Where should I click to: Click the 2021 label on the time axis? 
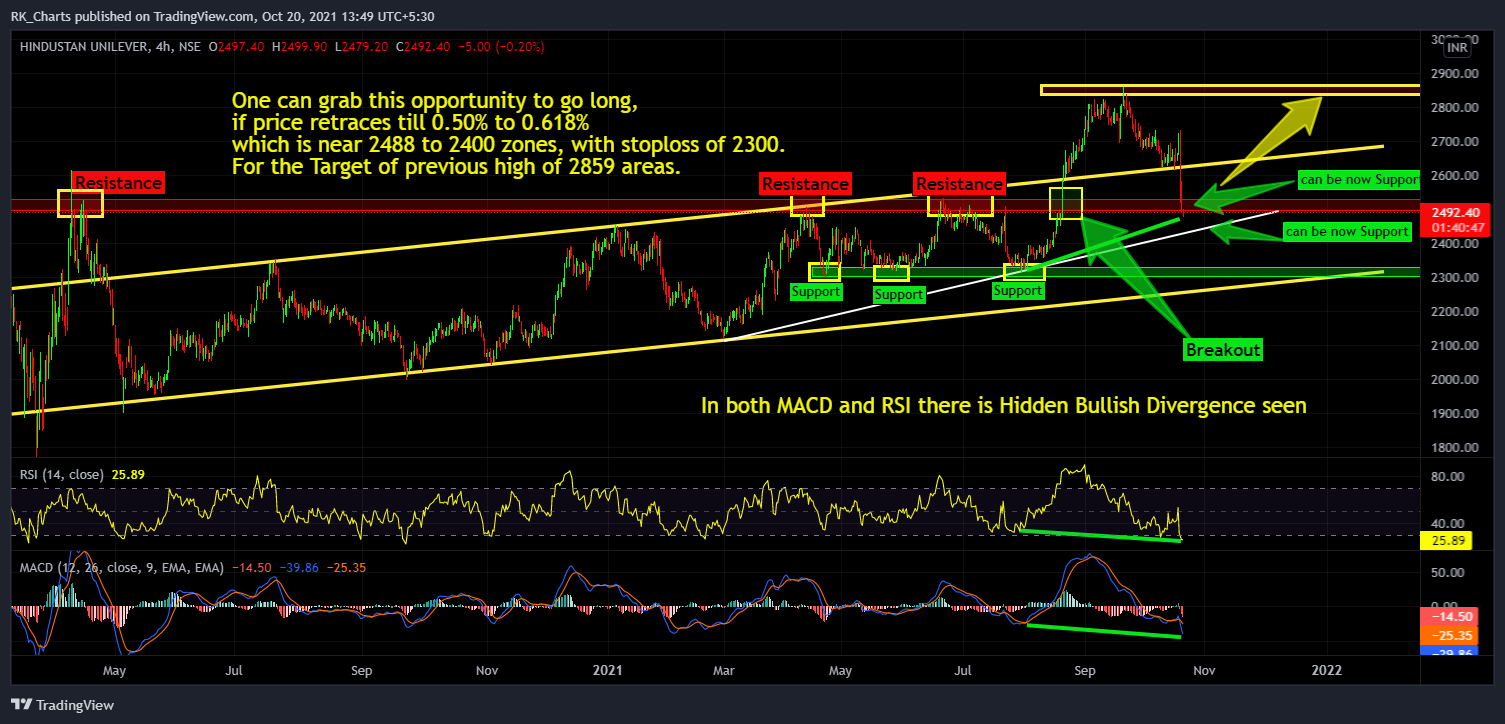609,669
